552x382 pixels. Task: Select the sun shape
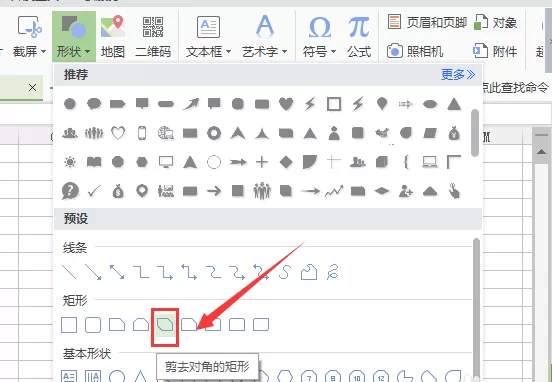point(70,162)
